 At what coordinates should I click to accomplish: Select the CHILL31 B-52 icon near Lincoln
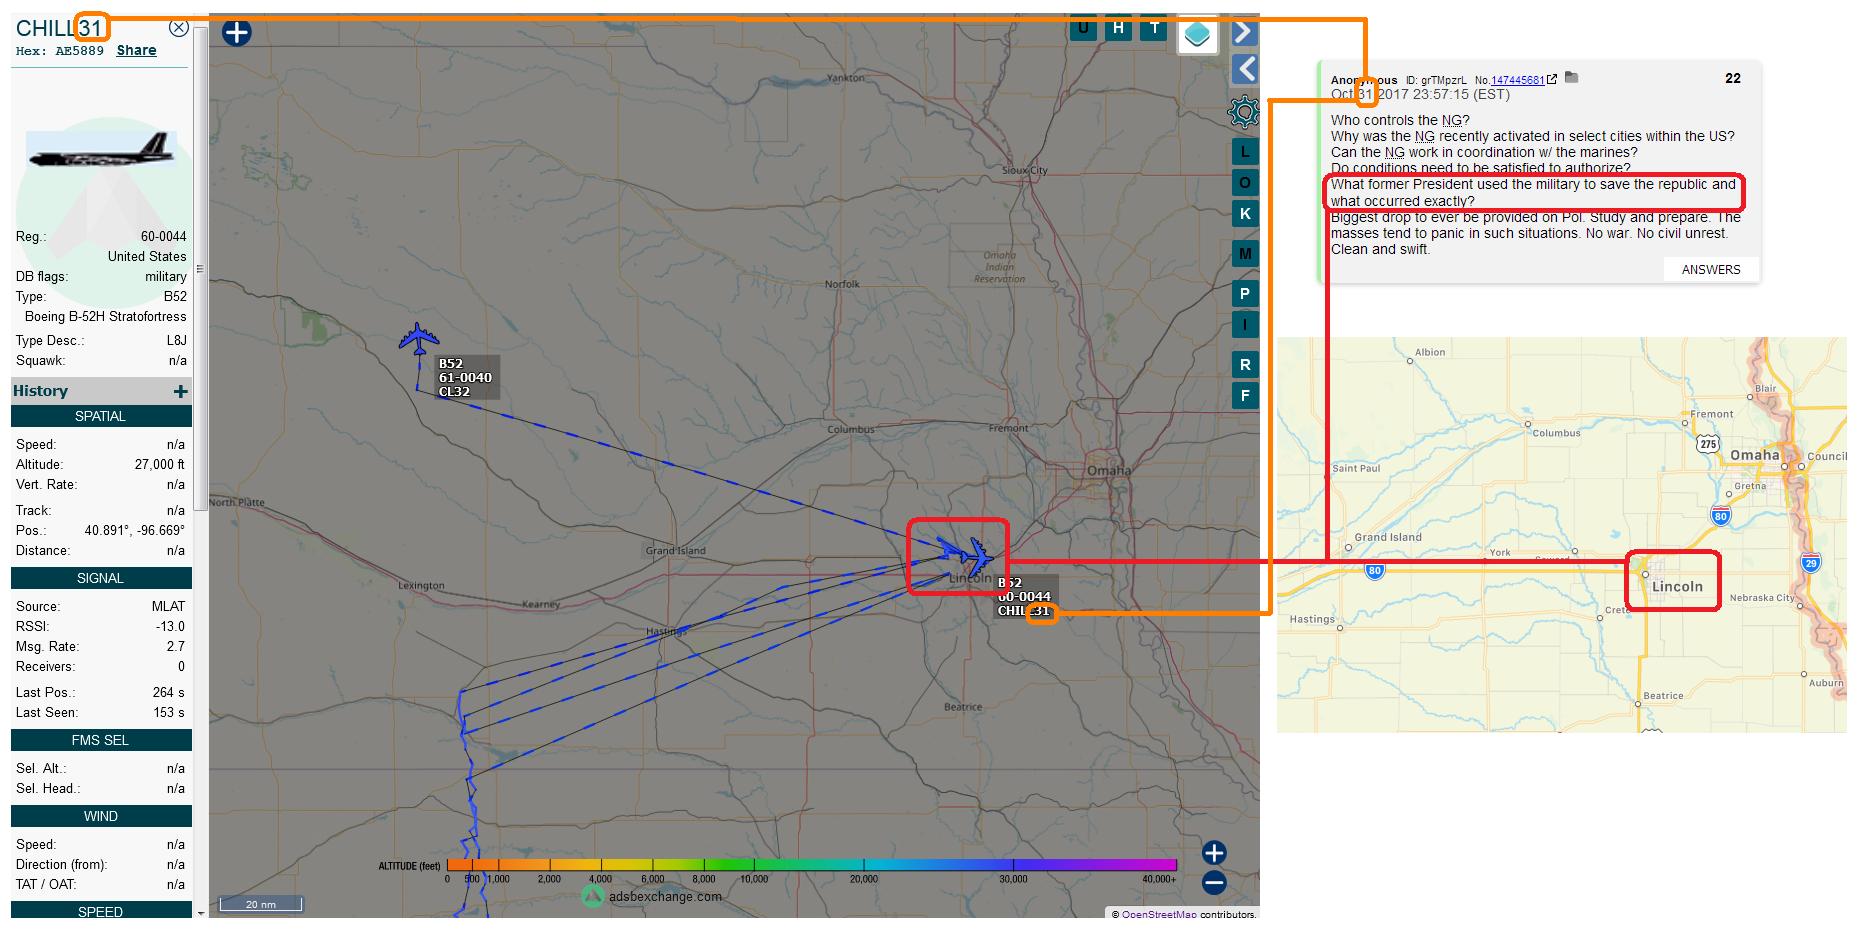click(977, 555)
